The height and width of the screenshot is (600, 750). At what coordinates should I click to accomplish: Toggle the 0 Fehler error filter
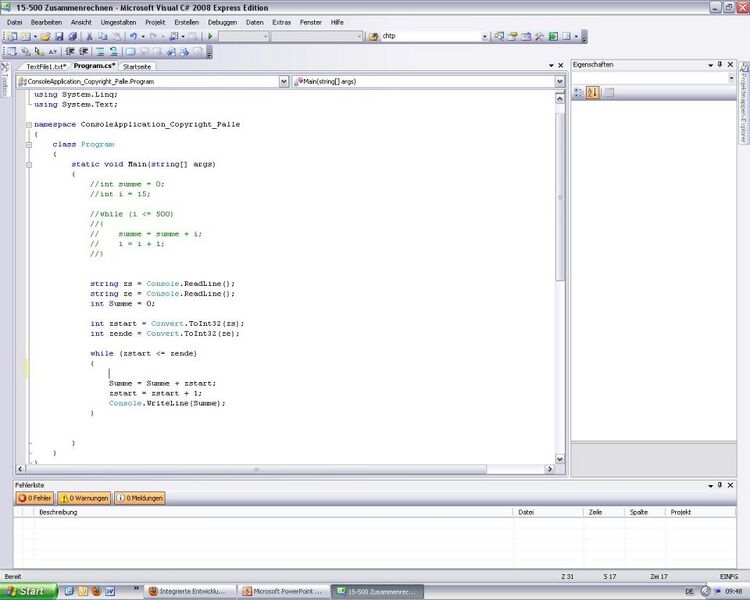(x=34, y=498)
